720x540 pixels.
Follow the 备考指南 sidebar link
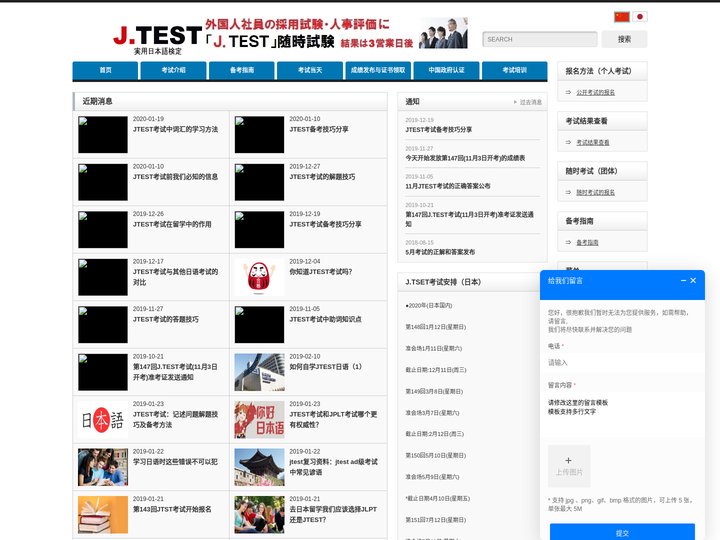pos(587,242)
